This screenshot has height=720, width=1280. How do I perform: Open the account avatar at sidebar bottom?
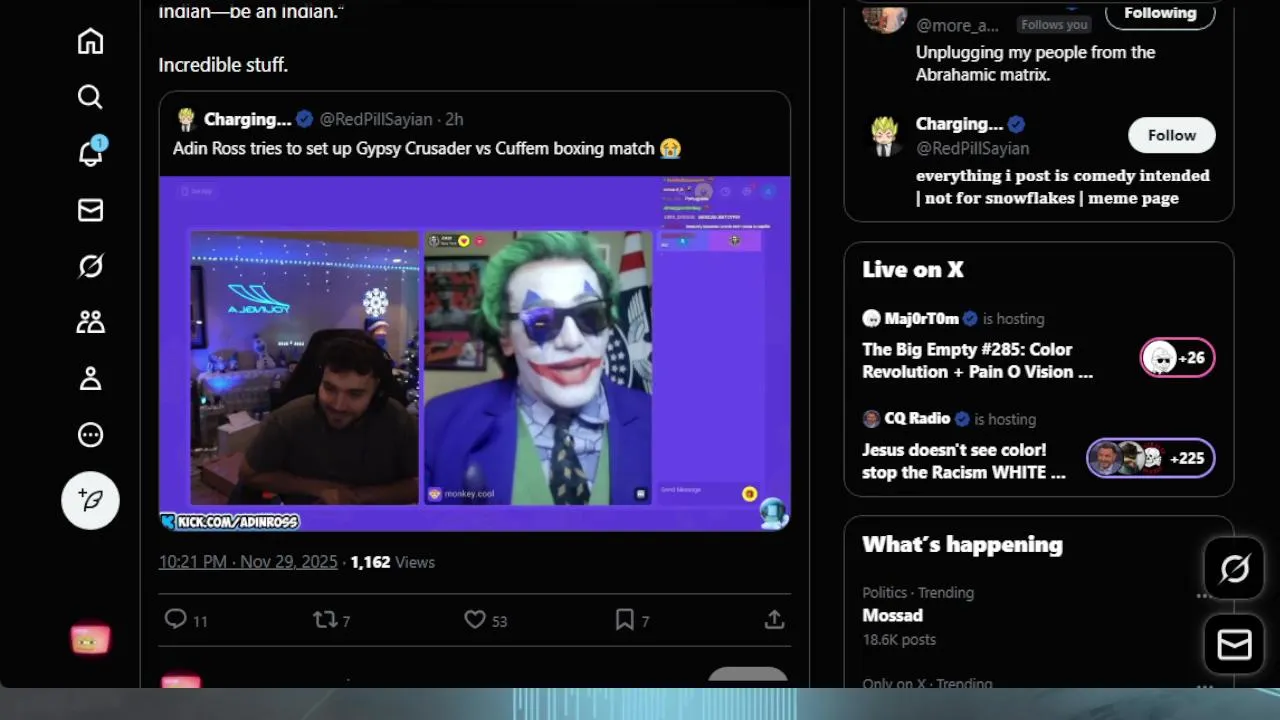coord(90,640)
